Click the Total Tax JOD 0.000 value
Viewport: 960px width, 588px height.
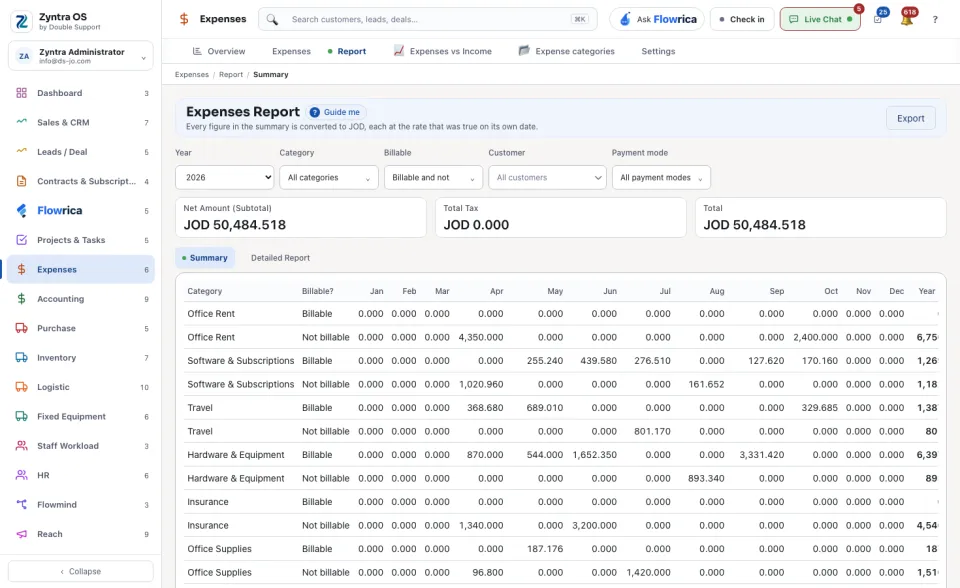click(476, 225)
